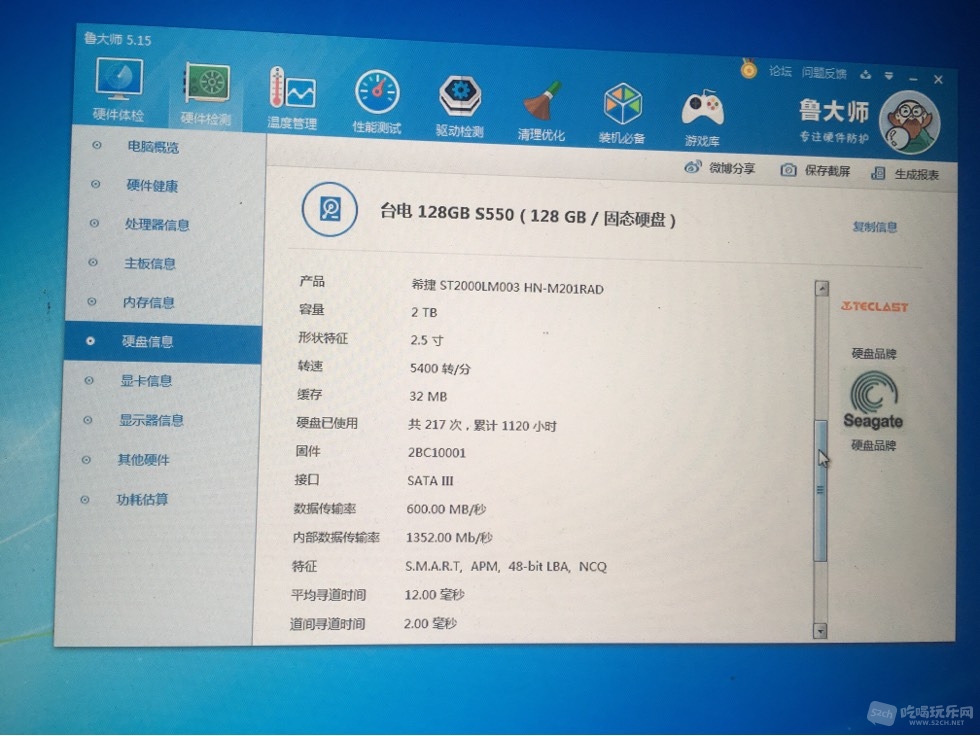Open 温度管理 temperature management

pos(292,98)
